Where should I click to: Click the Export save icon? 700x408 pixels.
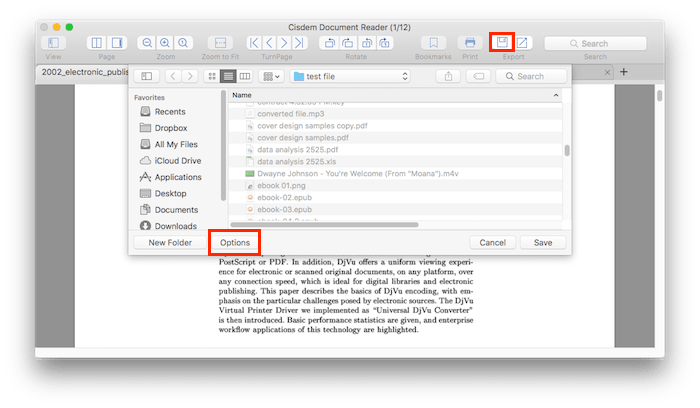502,43
